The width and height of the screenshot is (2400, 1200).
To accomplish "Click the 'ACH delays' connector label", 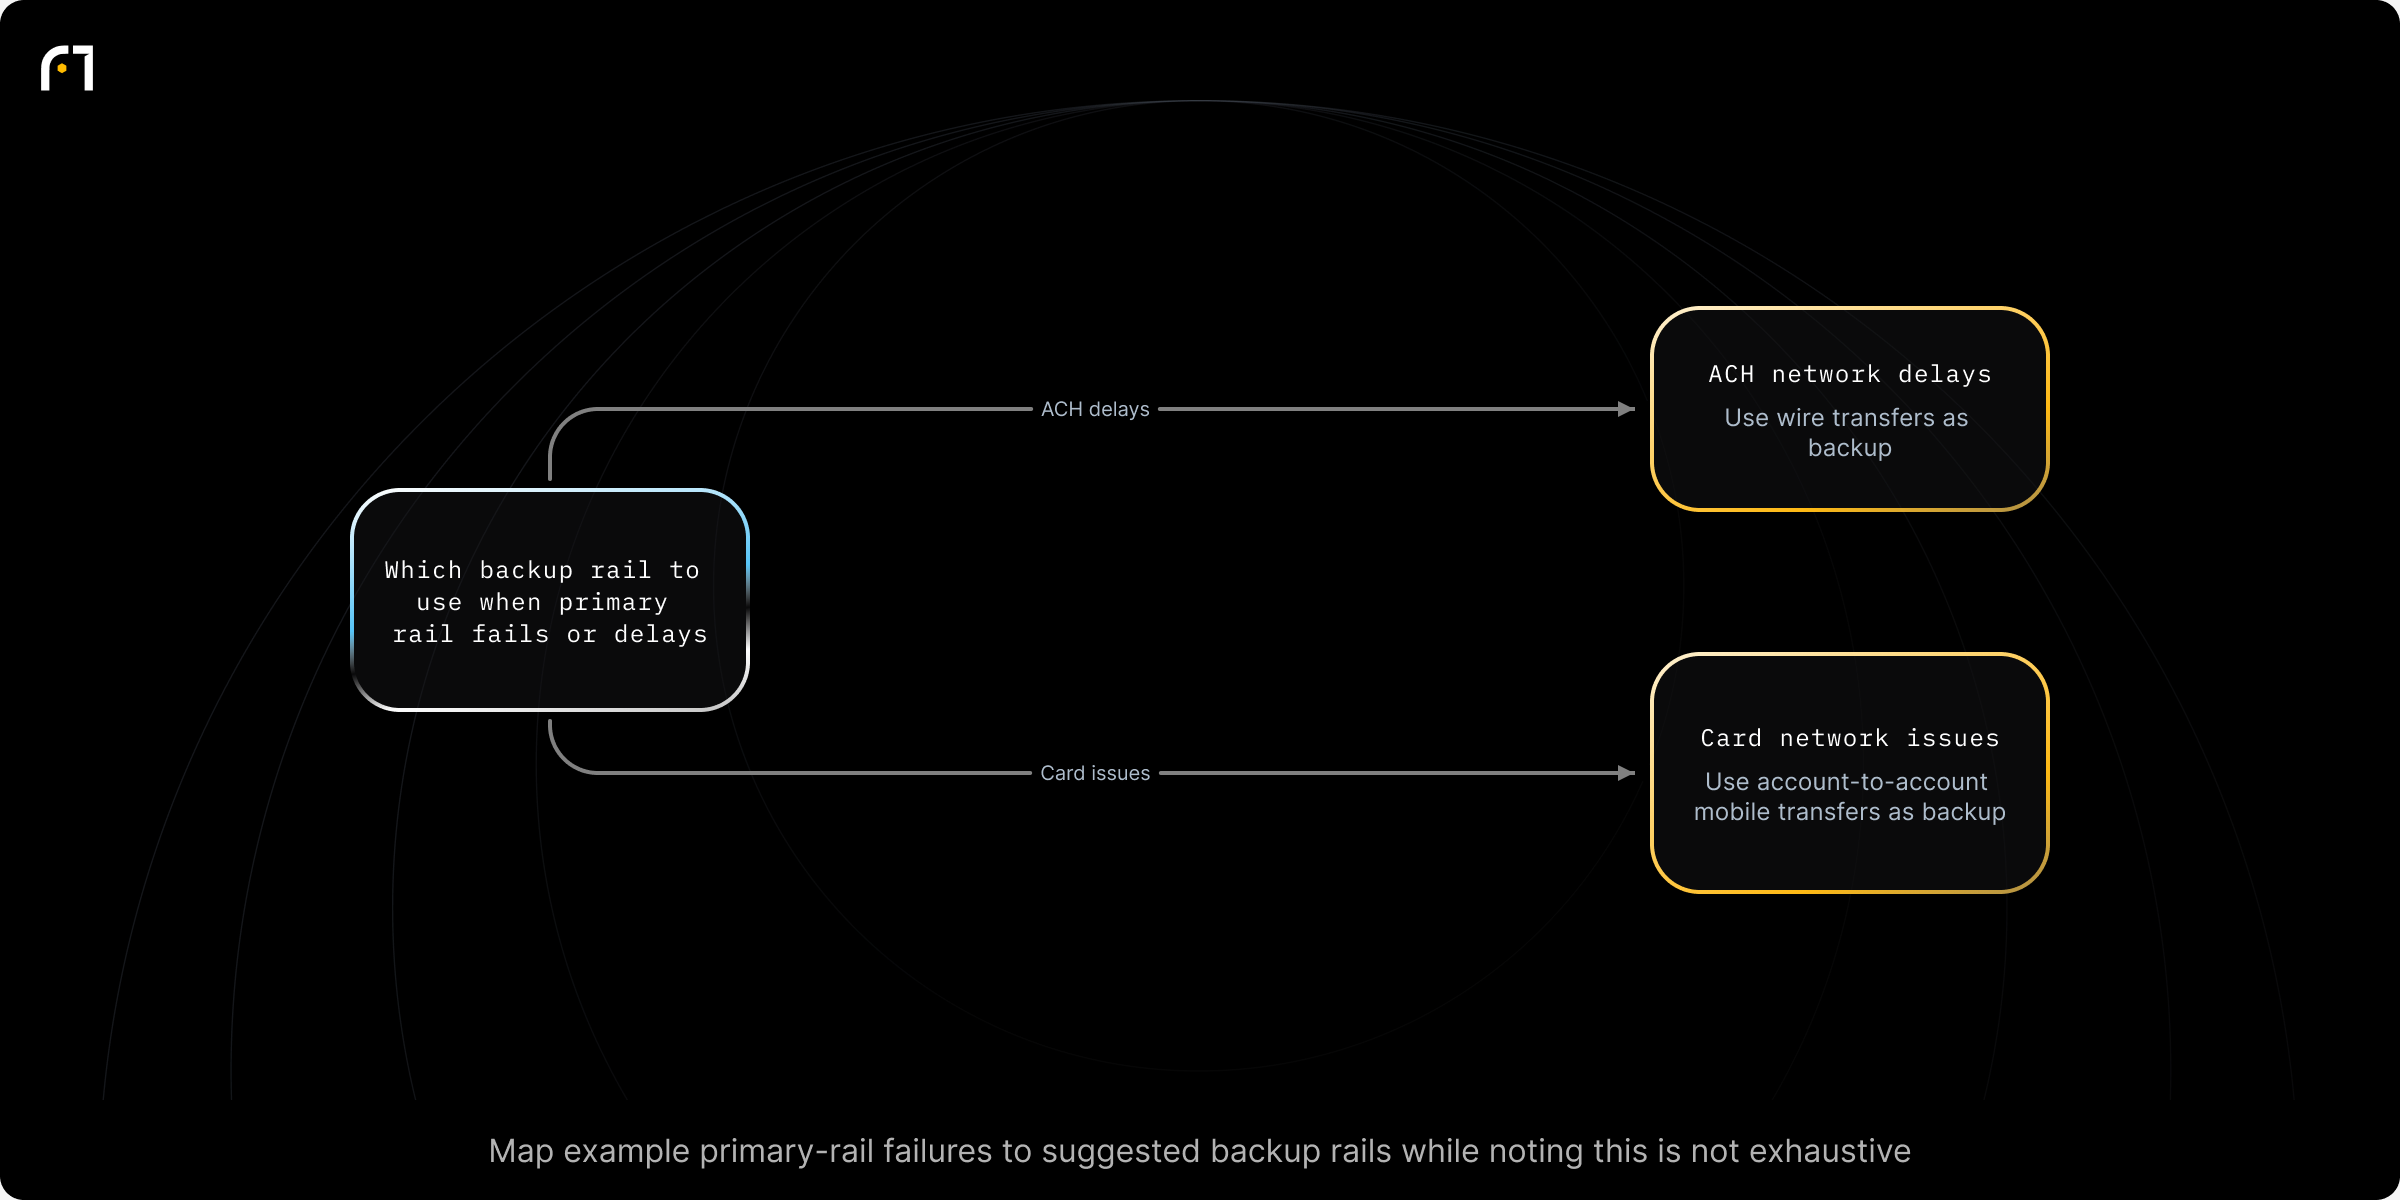I will point(1095,409).
